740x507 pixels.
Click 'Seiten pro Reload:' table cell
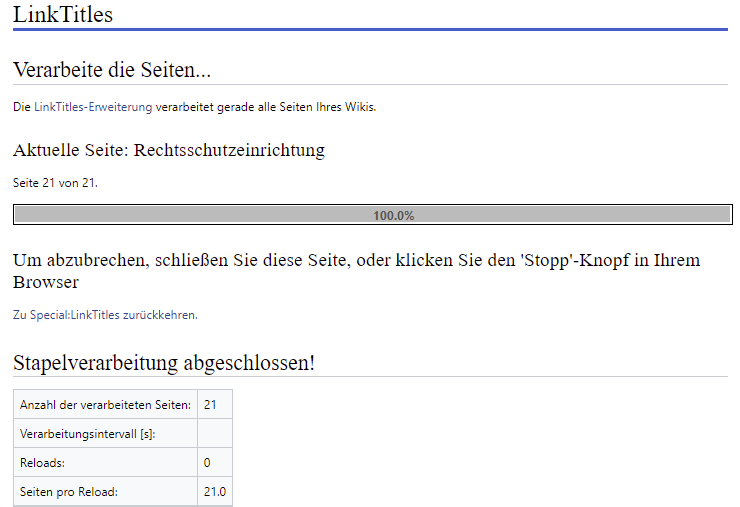pos(105,491)
